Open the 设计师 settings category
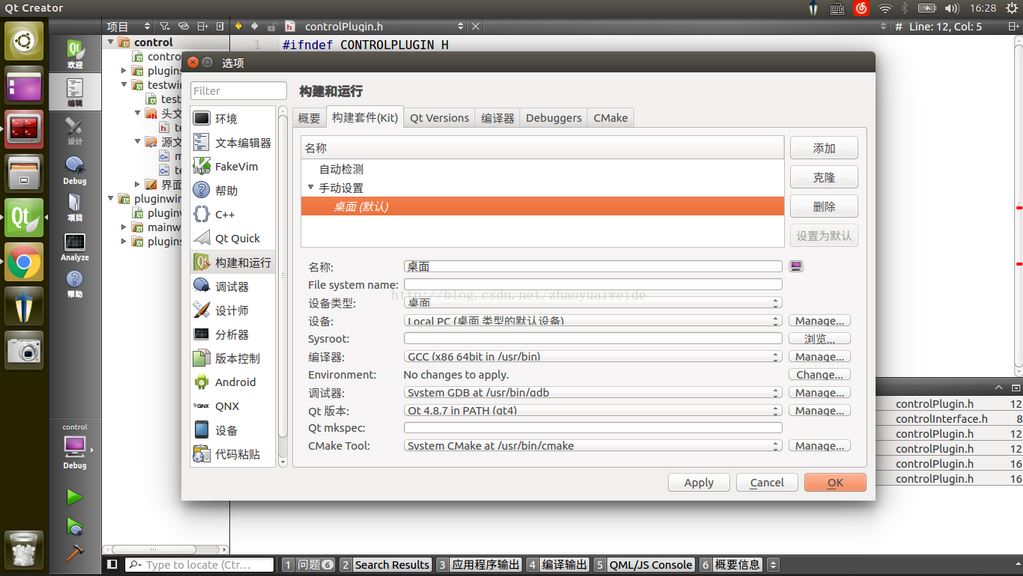Viewport: 1023px width, 576px height. click(233, 311)
